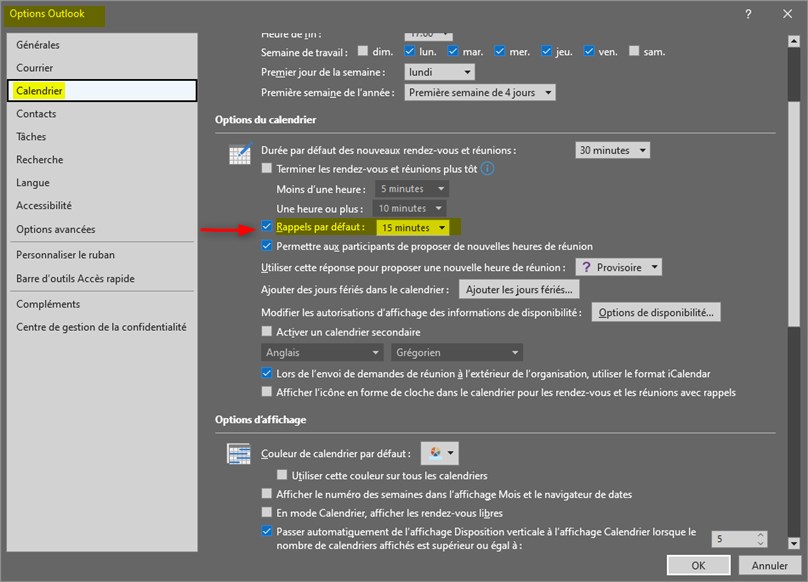
Task: Check Utiliser cette couleur sur tous les calendriers
Action: tap(282, 475)
